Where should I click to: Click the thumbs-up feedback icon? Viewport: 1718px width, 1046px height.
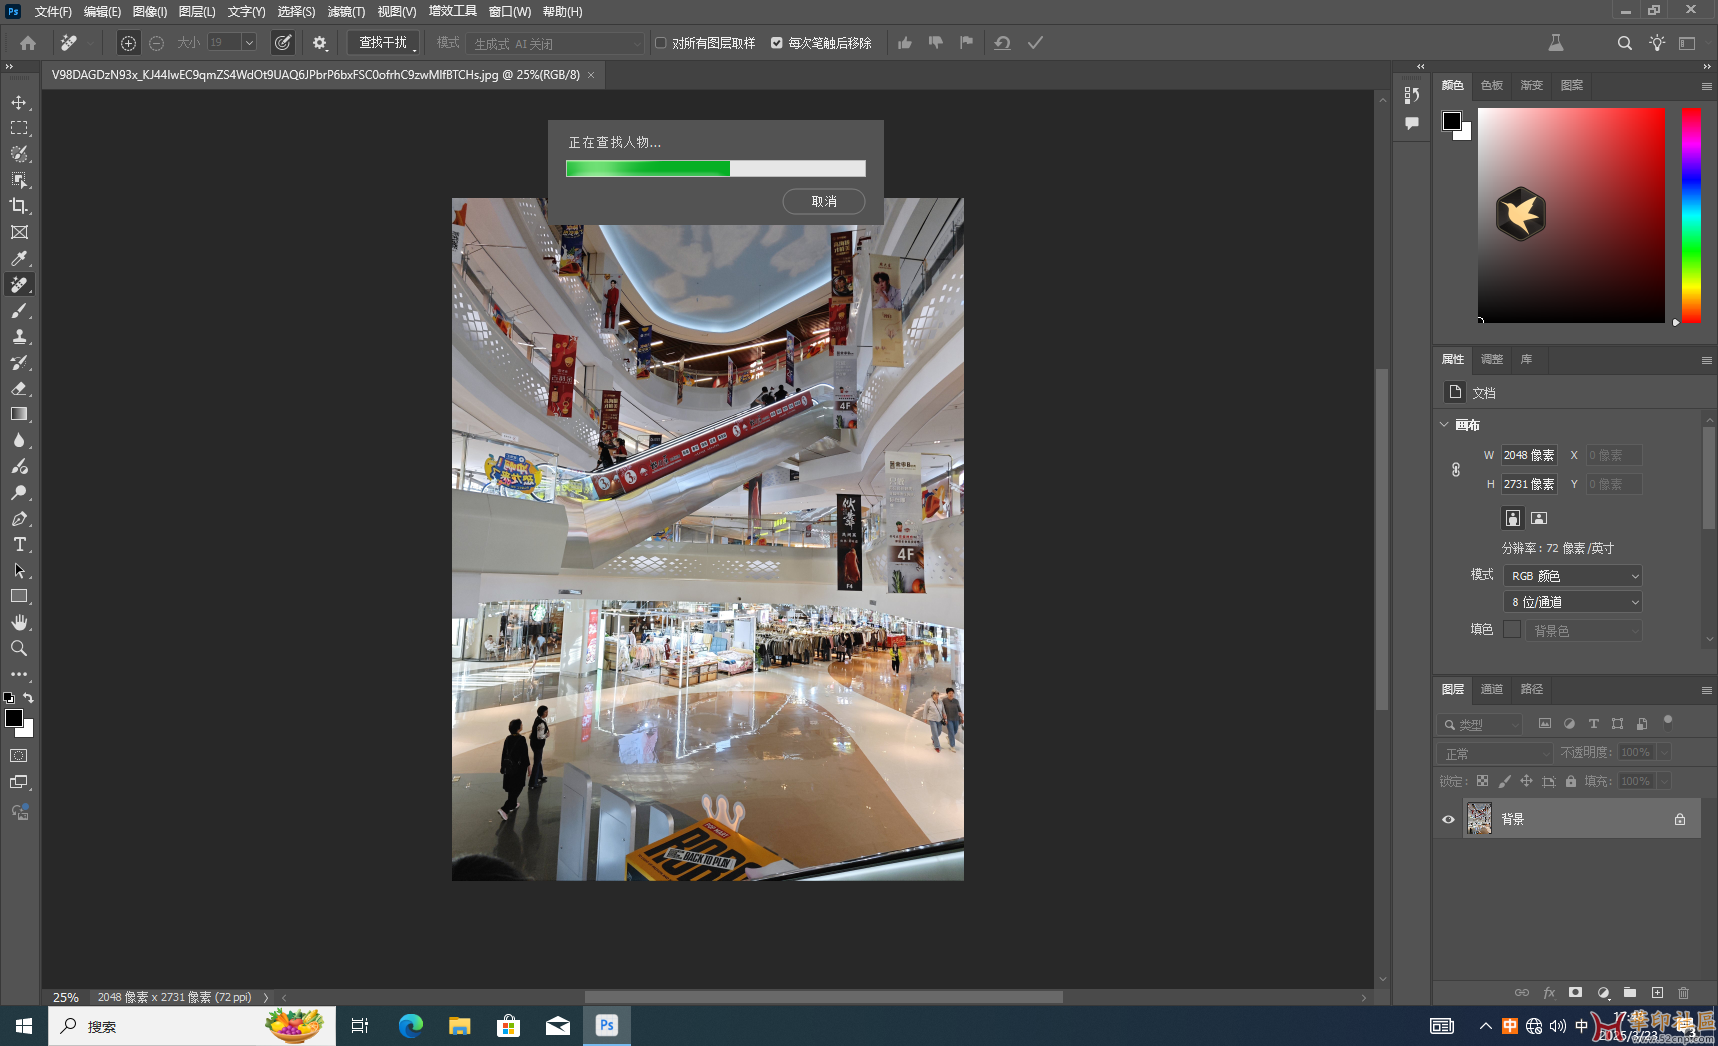pos(905,43)
